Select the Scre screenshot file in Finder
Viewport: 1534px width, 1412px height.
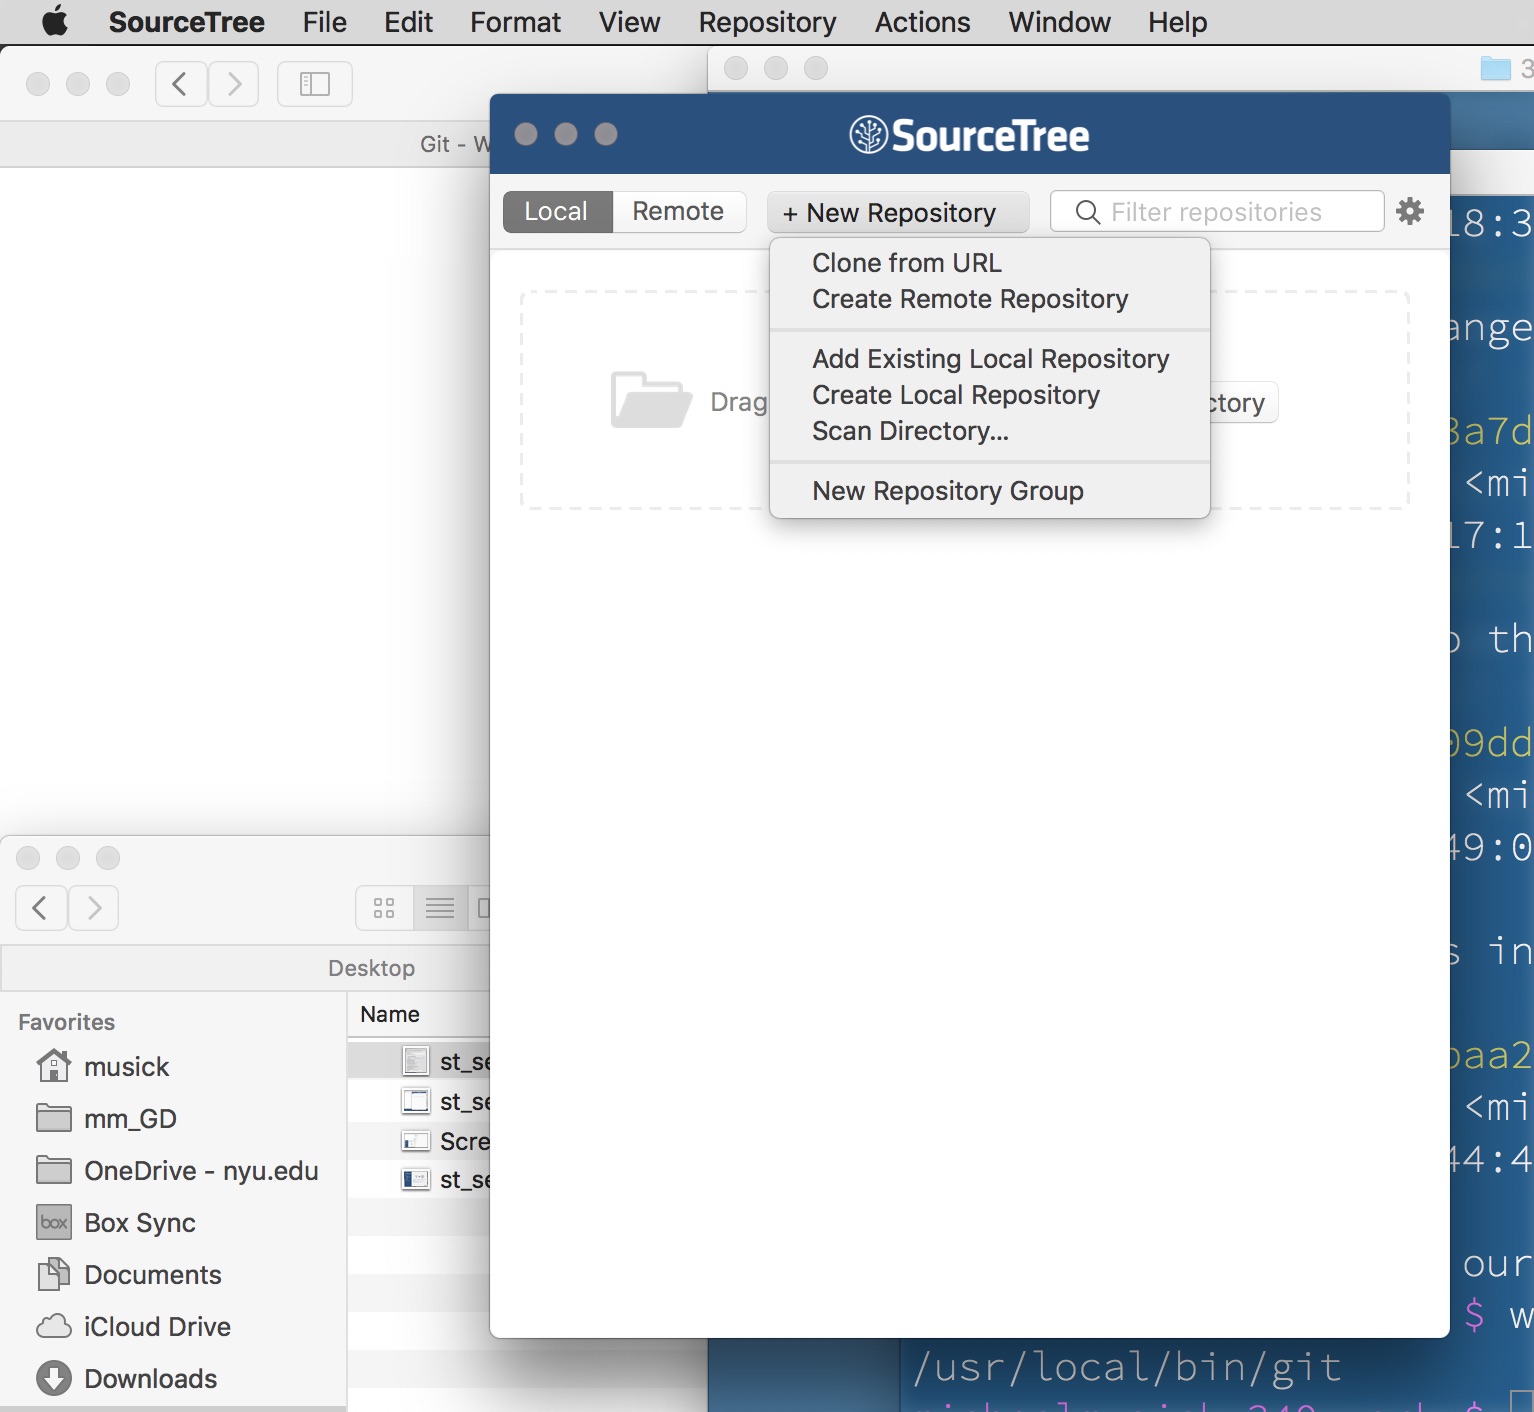tap(419, 1141)
